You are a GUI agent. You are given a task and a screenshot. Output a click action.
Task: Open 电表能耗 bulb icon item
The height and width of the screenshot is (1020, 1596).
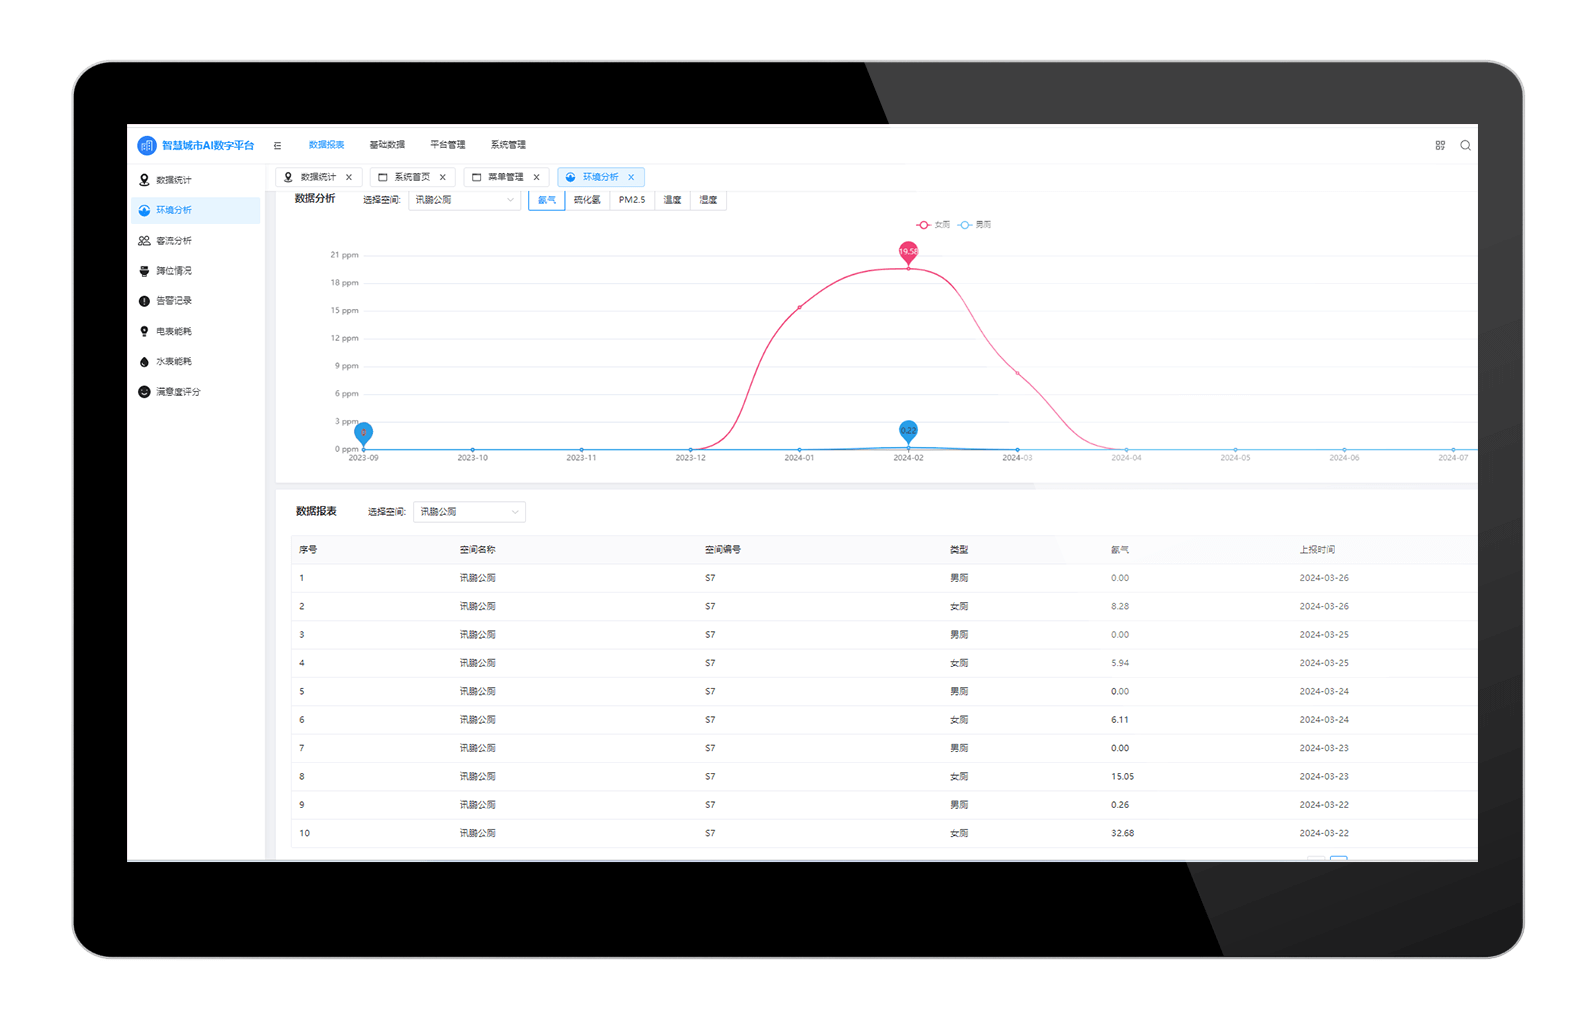tap(174, 331)
